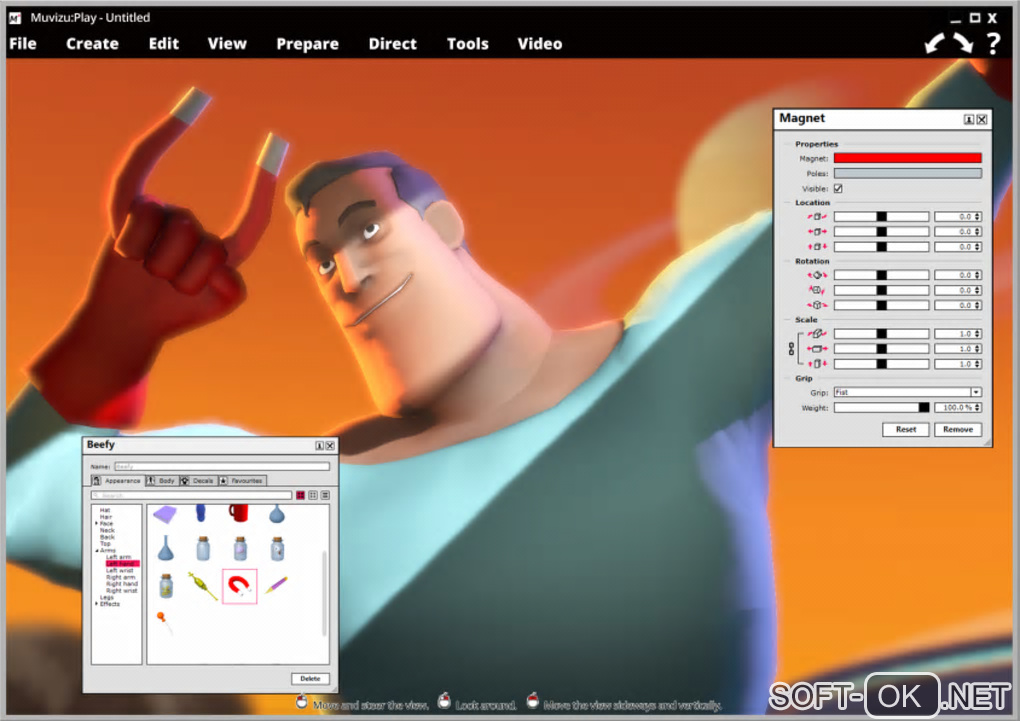
Task: Collapse the Arms tree node
Action: pyautogui.click(x=98, y=551)
